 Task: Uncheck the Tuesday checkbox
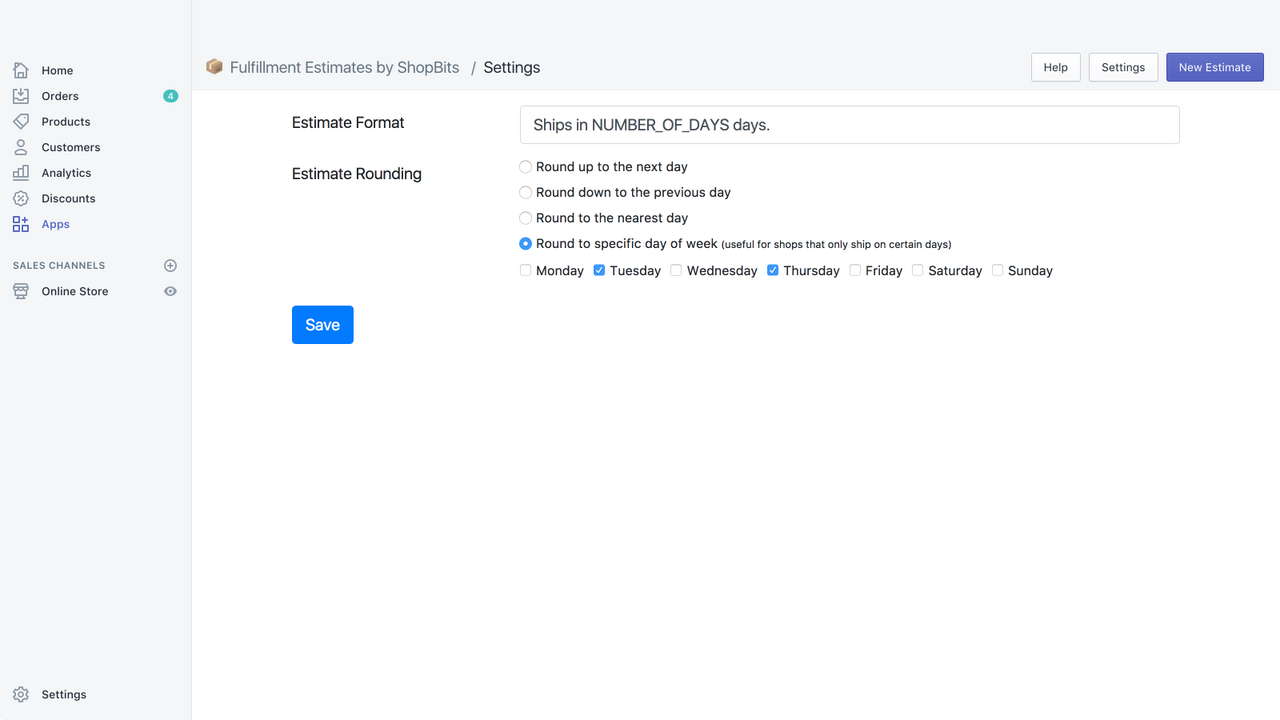(x=599, y=270)
